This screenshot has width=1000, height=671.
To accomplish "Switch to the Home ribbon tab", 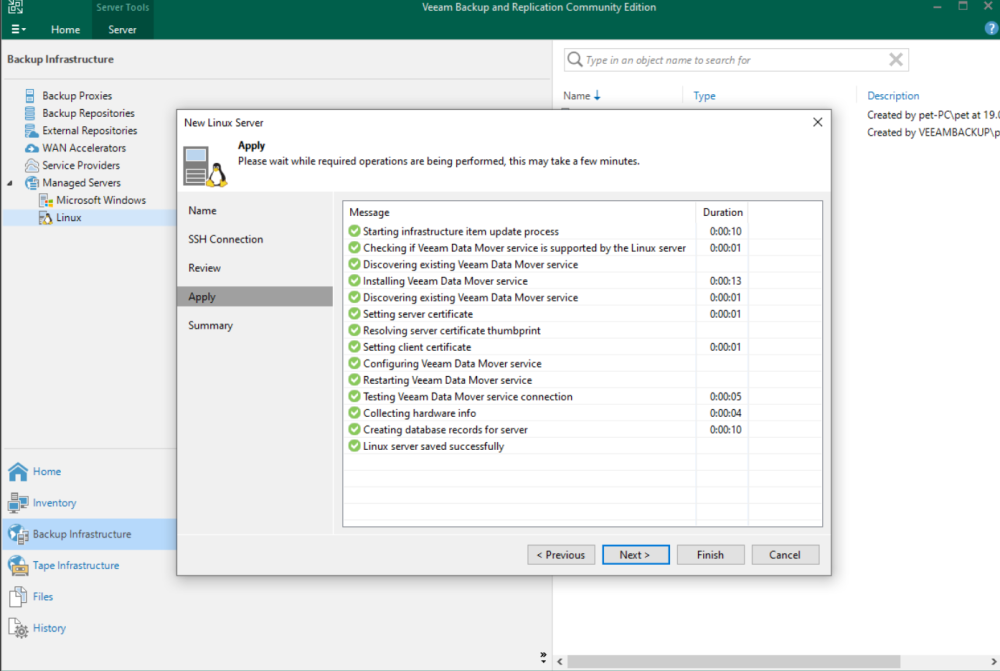I will point(65,29).
